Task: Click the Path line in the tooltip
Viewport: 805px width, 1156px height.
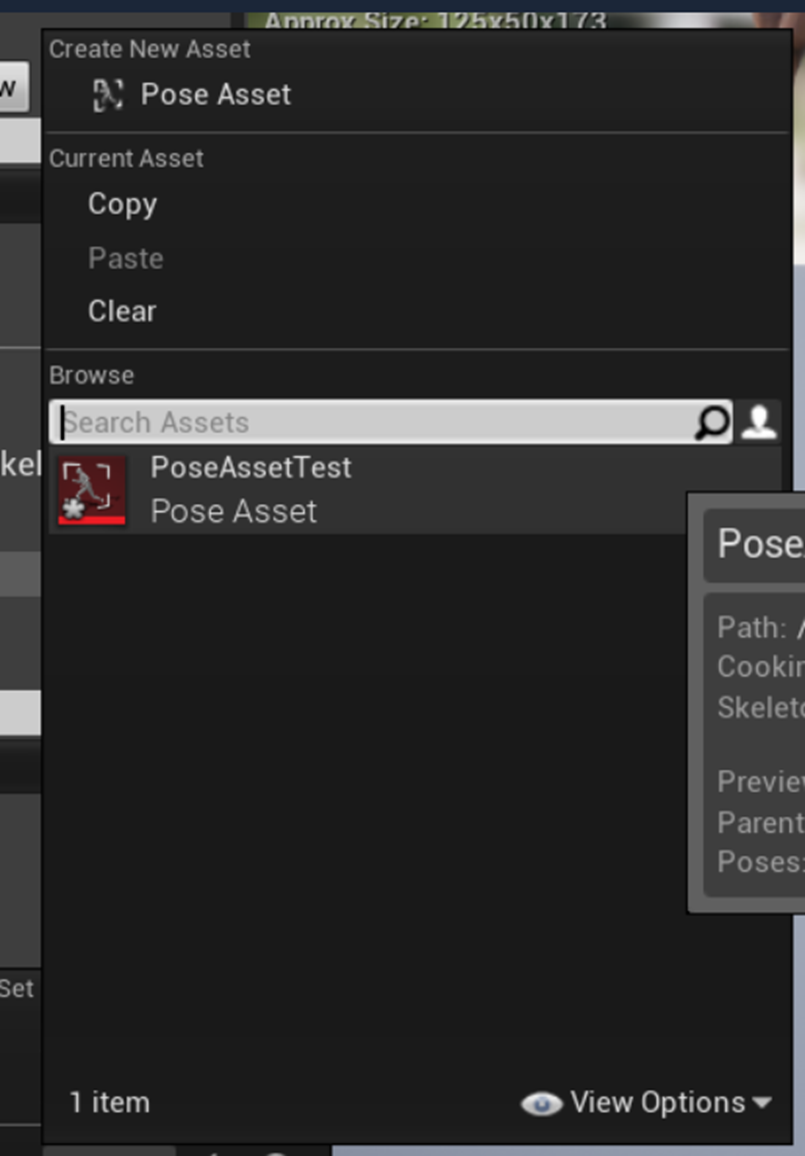Action: [x=761, y=627]
